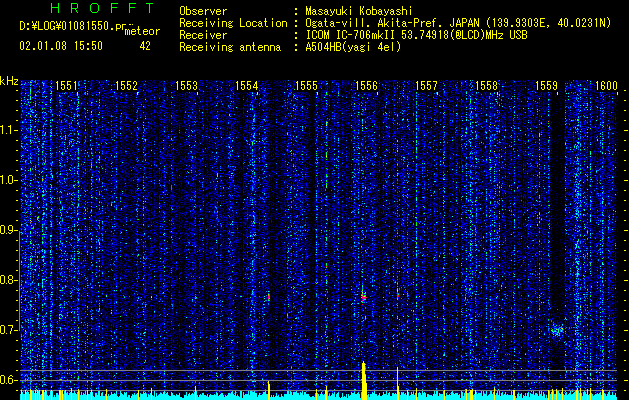The height and width of the screenshot is (400, 629).
Task: Click the antenna value A504HB(yagi 4el)
Action: click(353, 47)
